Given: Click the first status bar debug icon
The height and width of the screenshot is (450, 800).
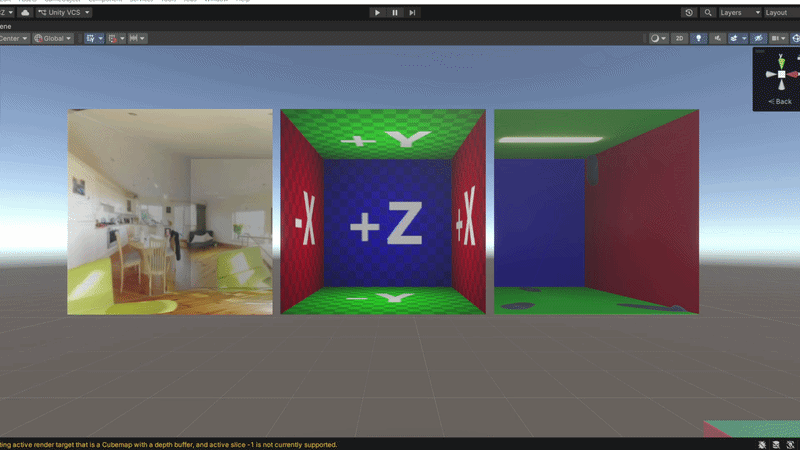Looking at the screenshot, I should (x=762, y=445).
